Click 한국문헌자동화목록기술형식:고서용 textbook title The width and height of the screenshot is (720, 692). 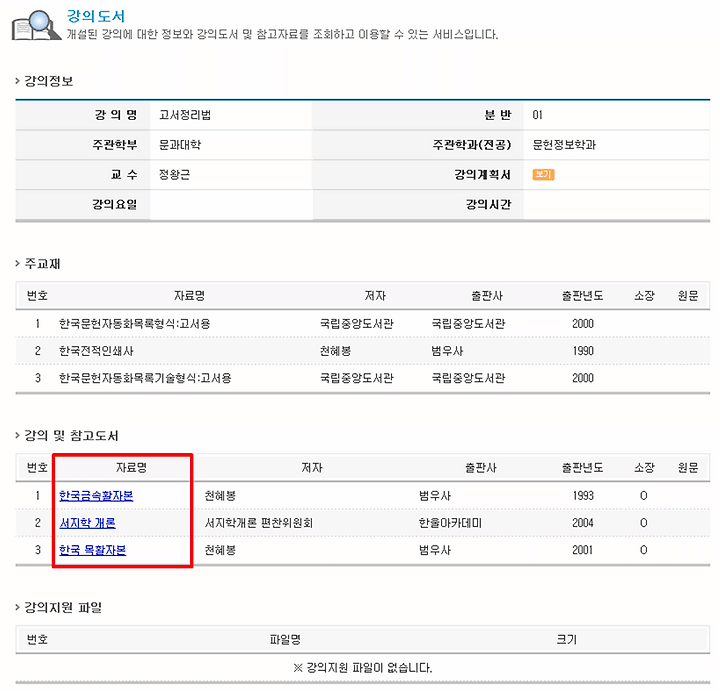[145, 378]
